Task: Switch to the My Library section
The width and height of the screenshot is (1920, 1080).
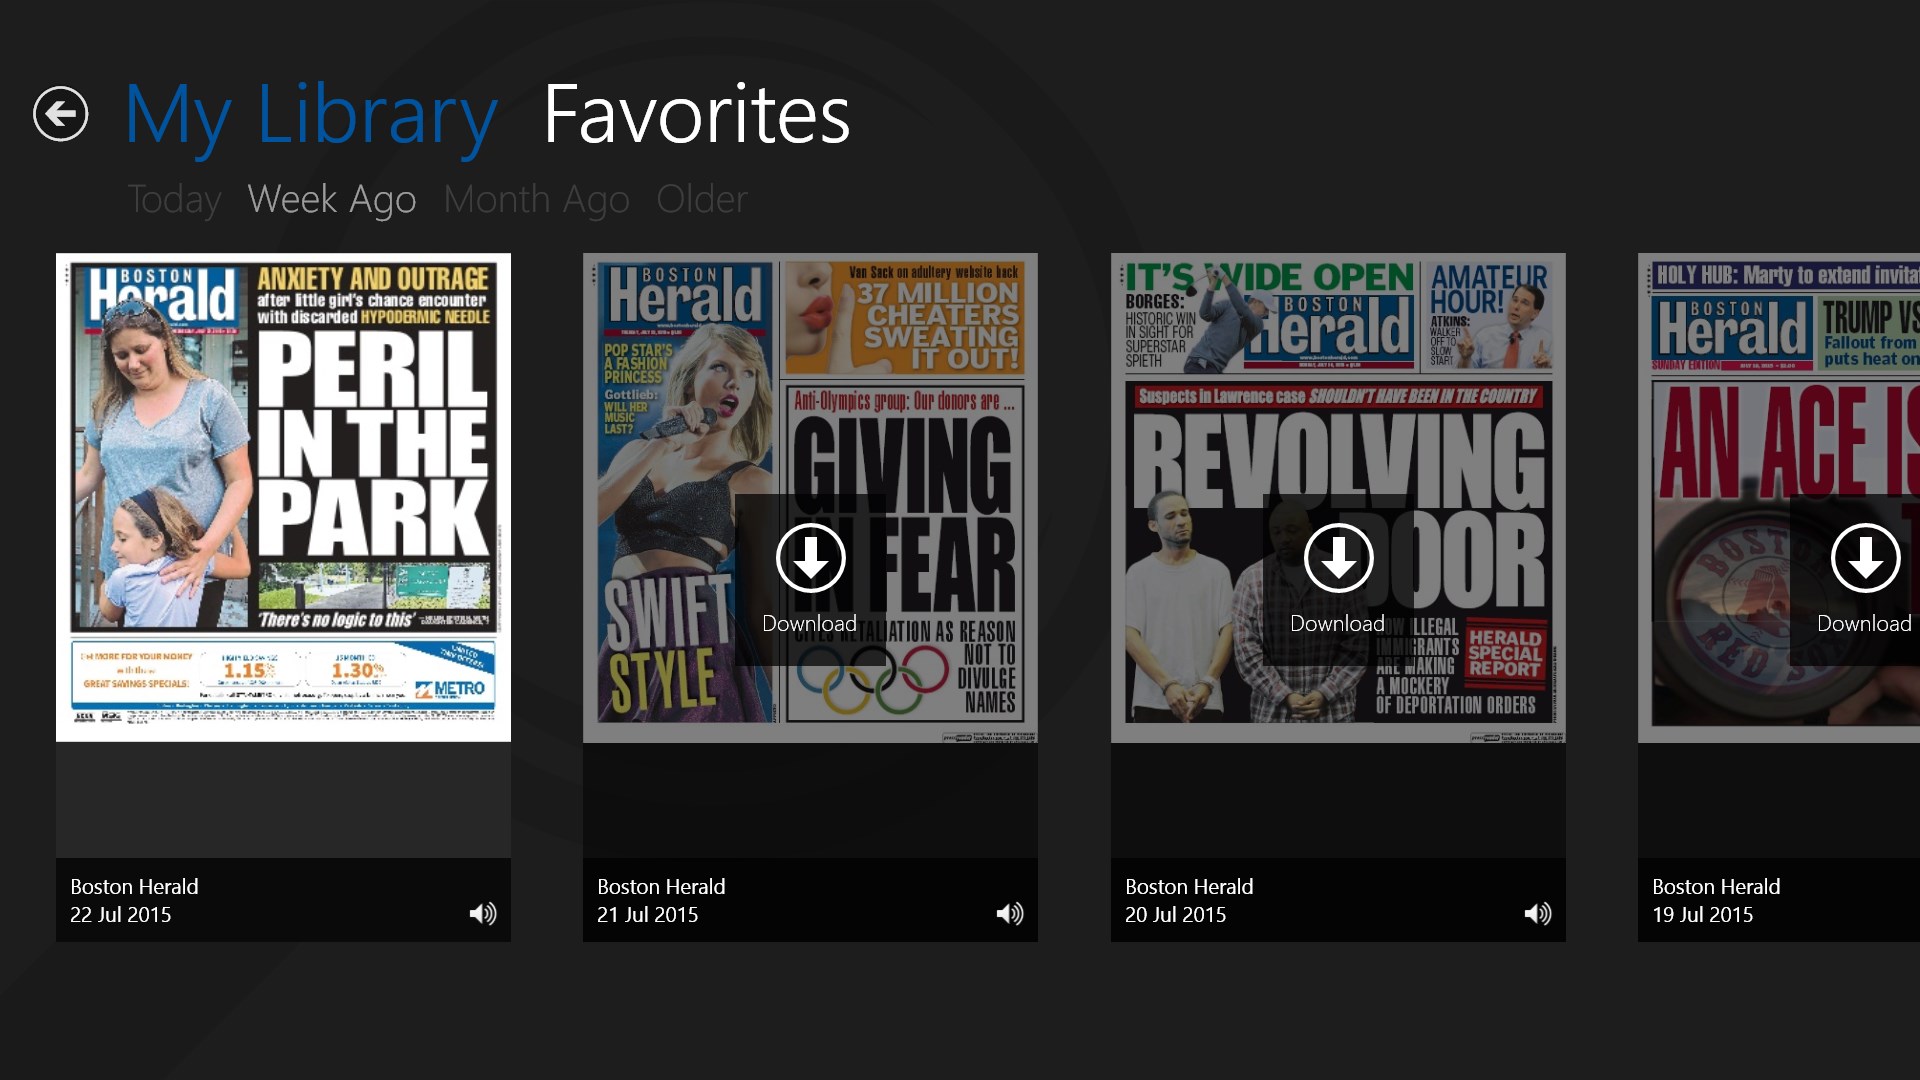Action: click(x=310, y=116)
